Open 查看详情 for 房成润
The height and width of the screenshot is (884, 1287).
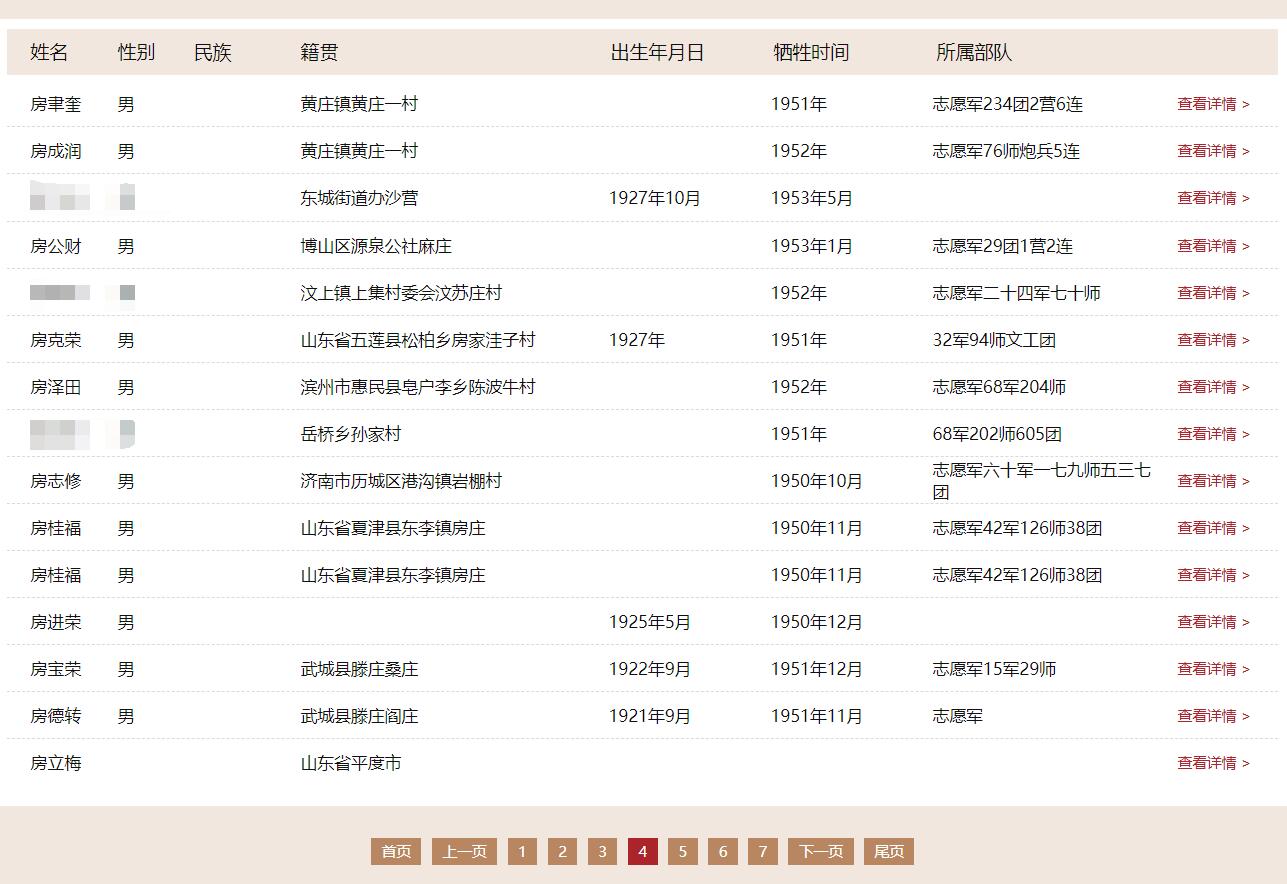[x=1213, y=151]
